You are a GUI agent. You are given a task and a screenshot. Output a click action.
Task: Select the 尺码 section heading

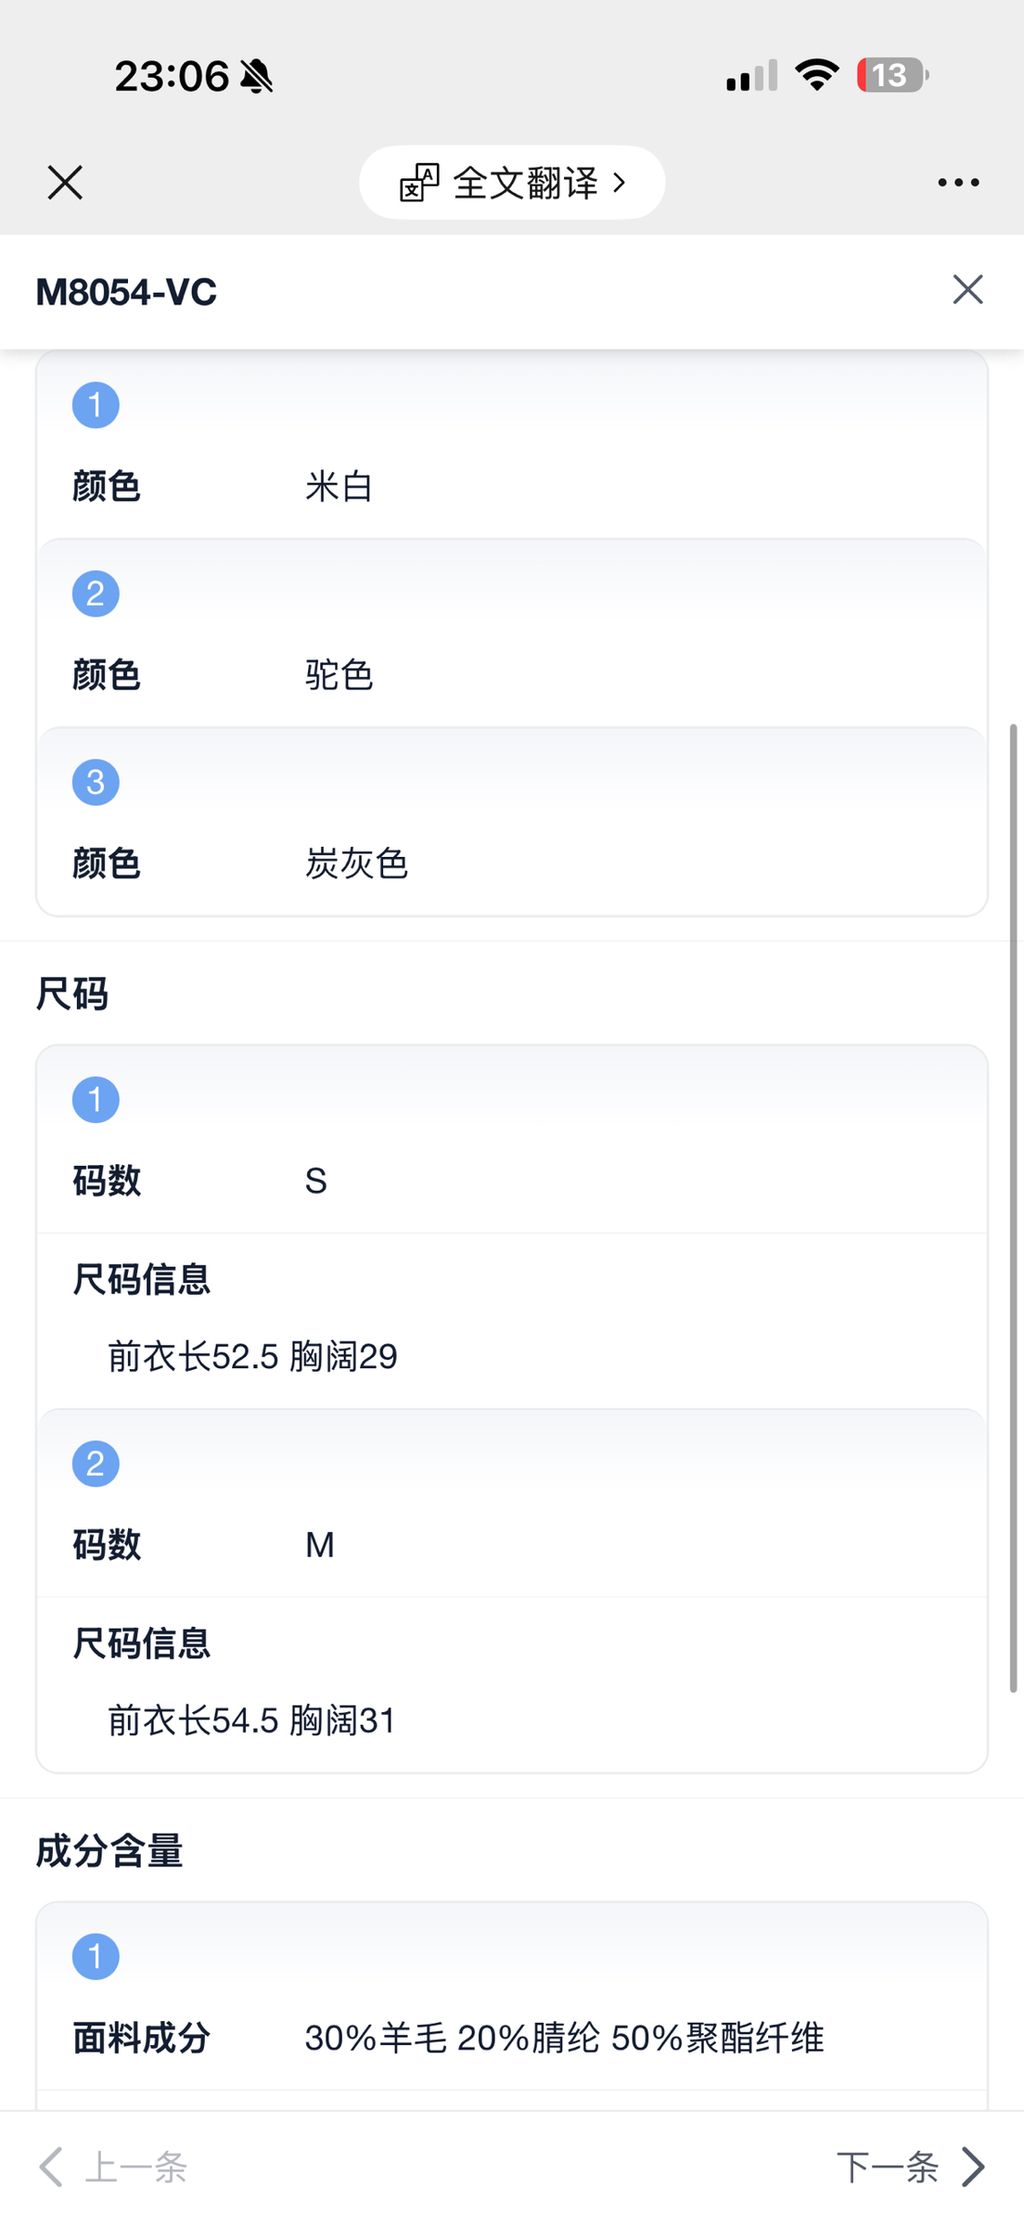[72, 994]
